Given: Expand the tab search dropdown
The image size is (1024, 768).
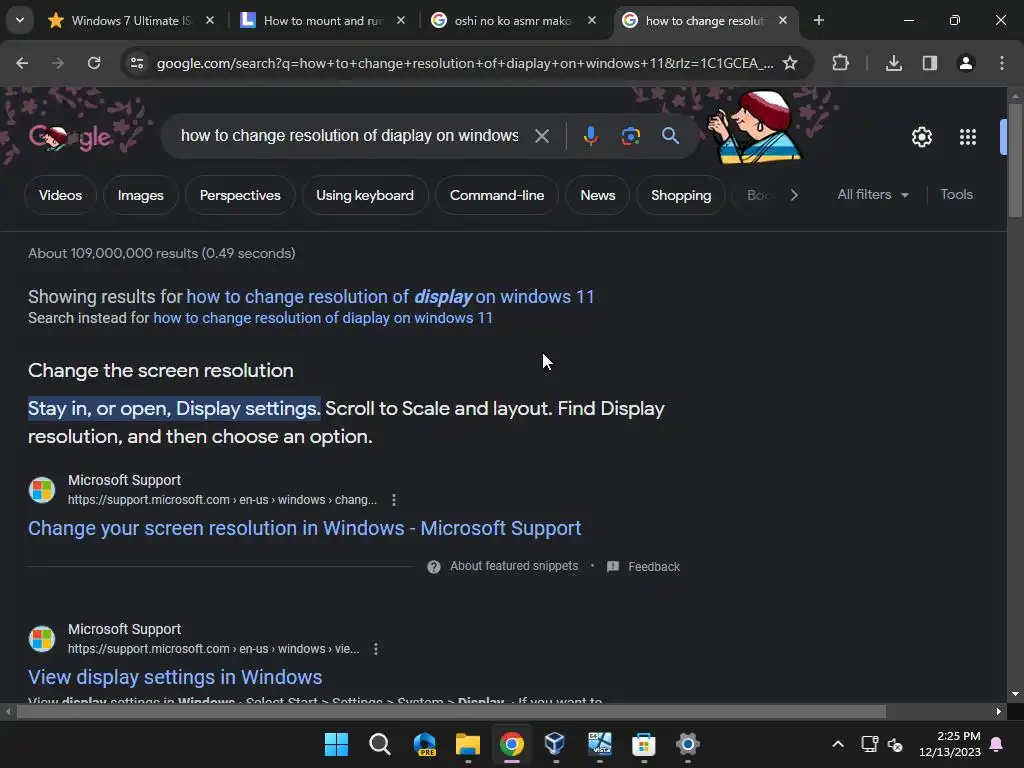Looking at the screenshot, I should (20, 20).
